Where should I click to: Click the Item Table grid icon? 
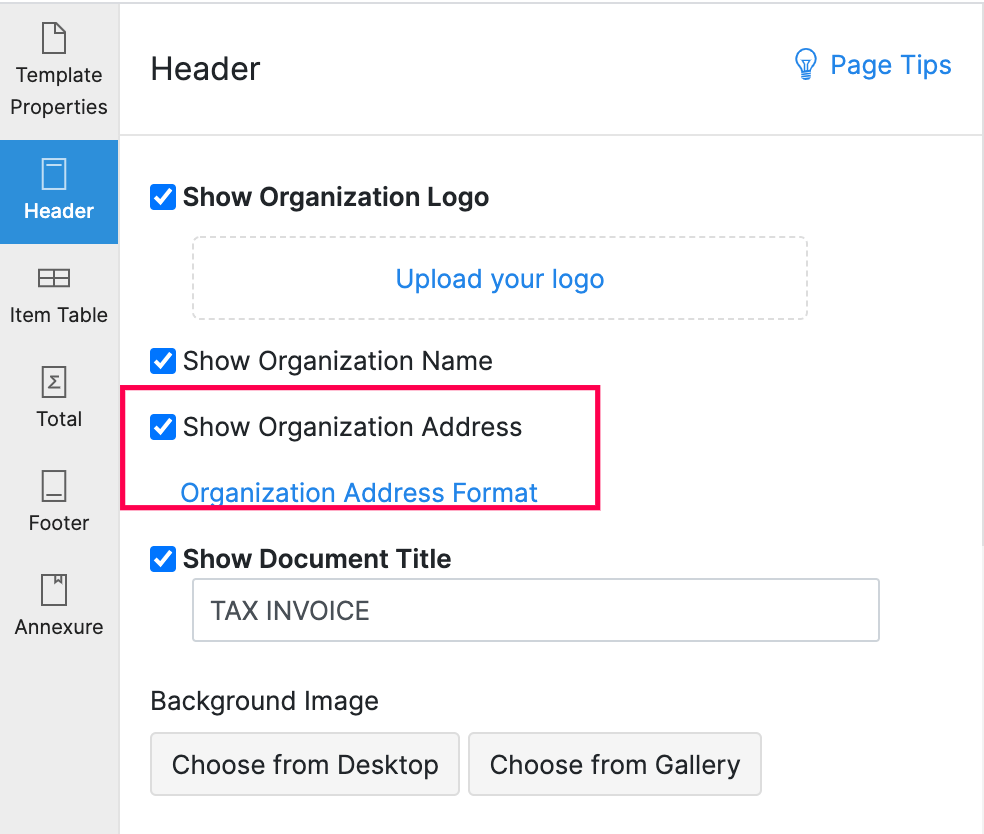point(54,278)
